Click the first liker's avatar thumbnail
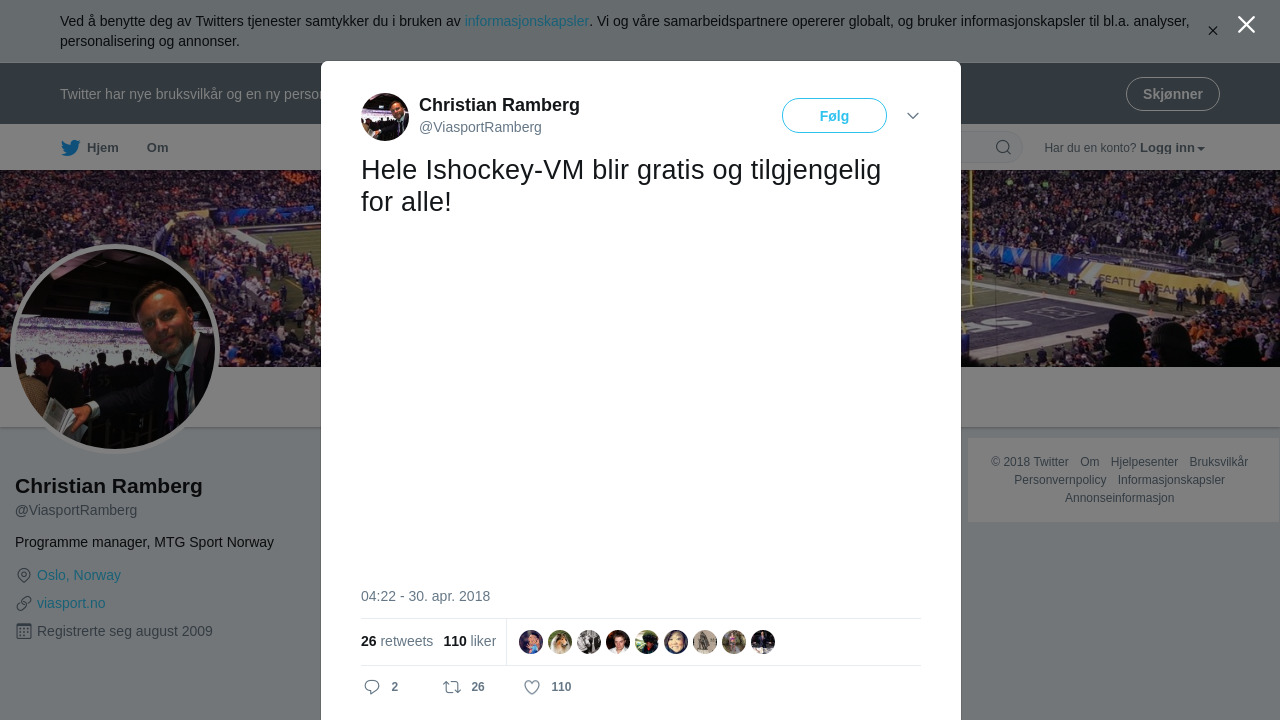 pos(531,642)
